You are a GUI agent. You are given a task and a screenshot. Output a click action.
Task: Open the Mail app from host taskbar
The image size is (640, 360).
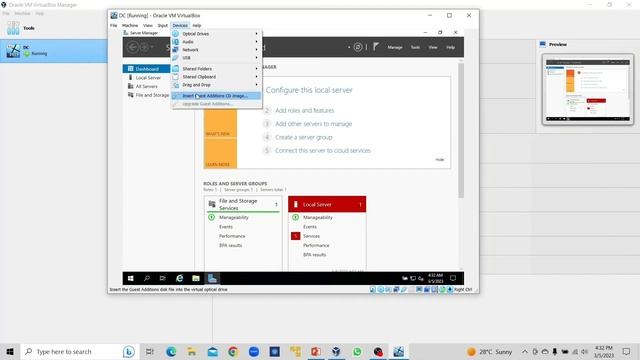[x=213, y=351]
